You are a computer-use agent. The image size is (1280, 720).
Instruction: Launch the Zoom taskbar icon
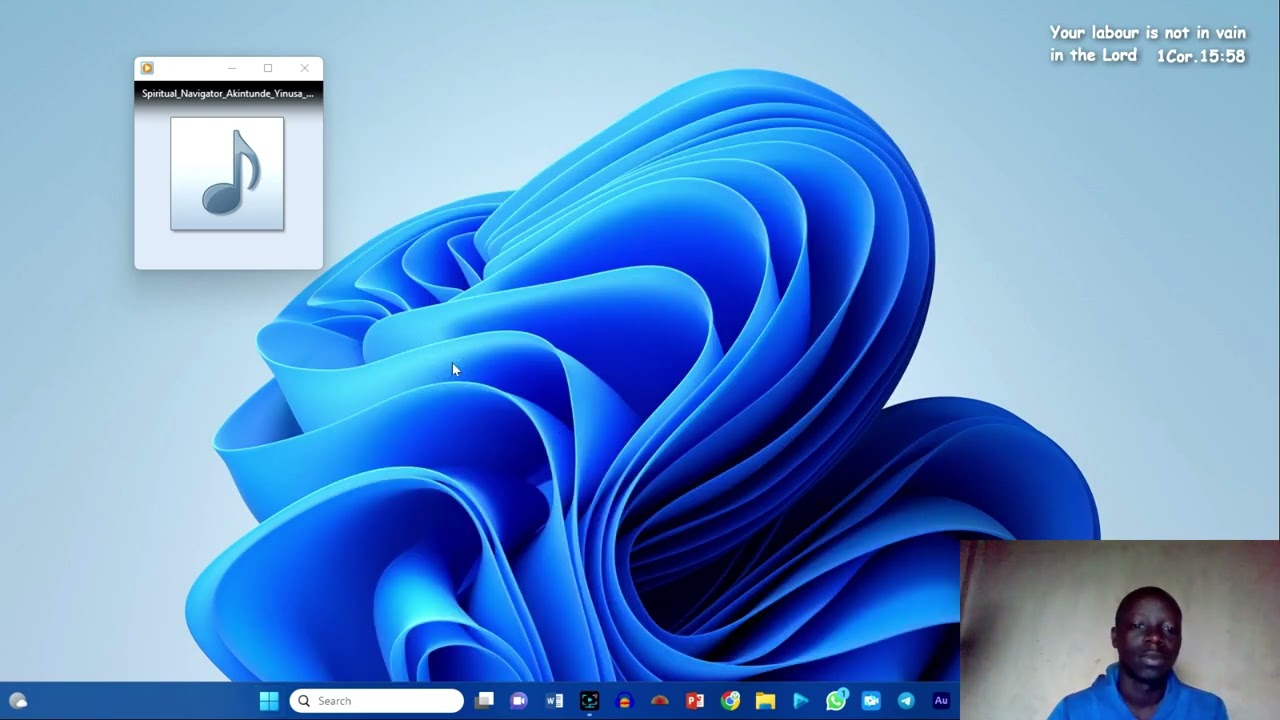[x=871, y=701]
